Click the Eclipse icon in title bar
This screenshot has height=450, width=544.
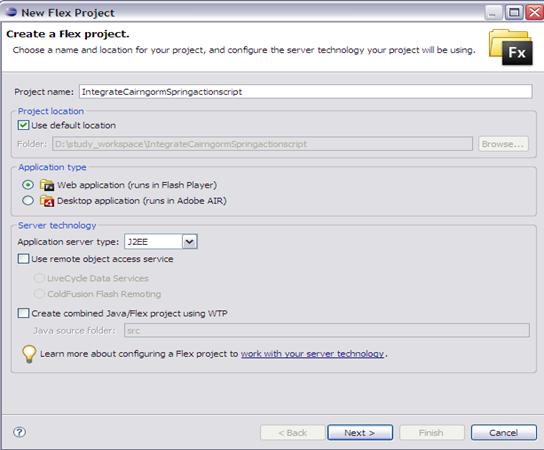click(x=11, y=12)
